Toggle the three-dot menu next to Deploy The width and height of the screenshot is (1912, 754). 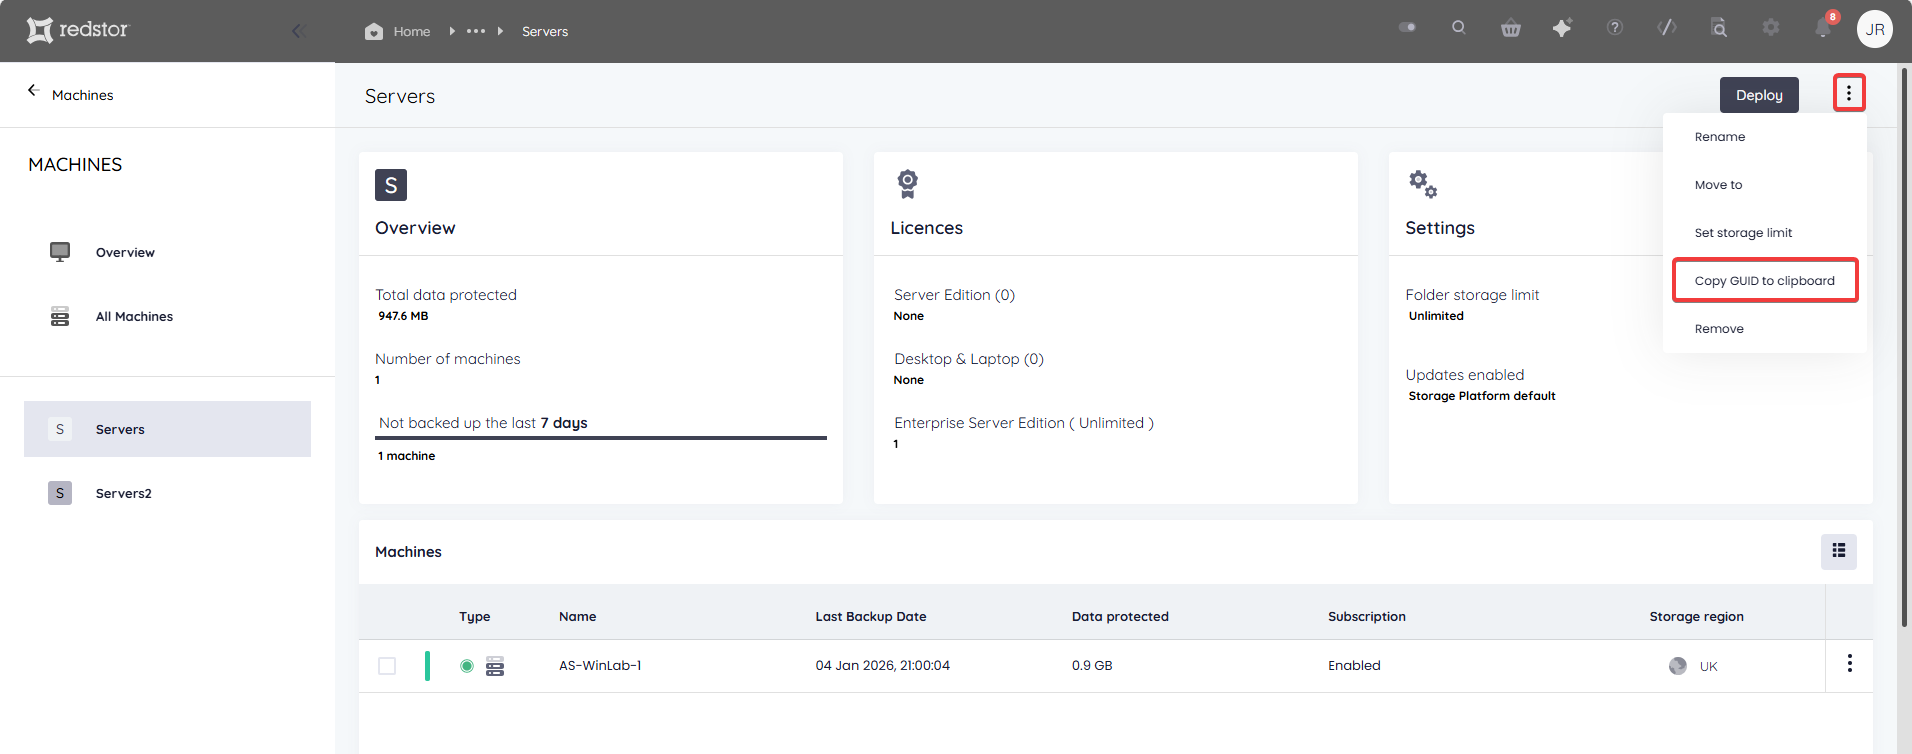[1849, 93]
